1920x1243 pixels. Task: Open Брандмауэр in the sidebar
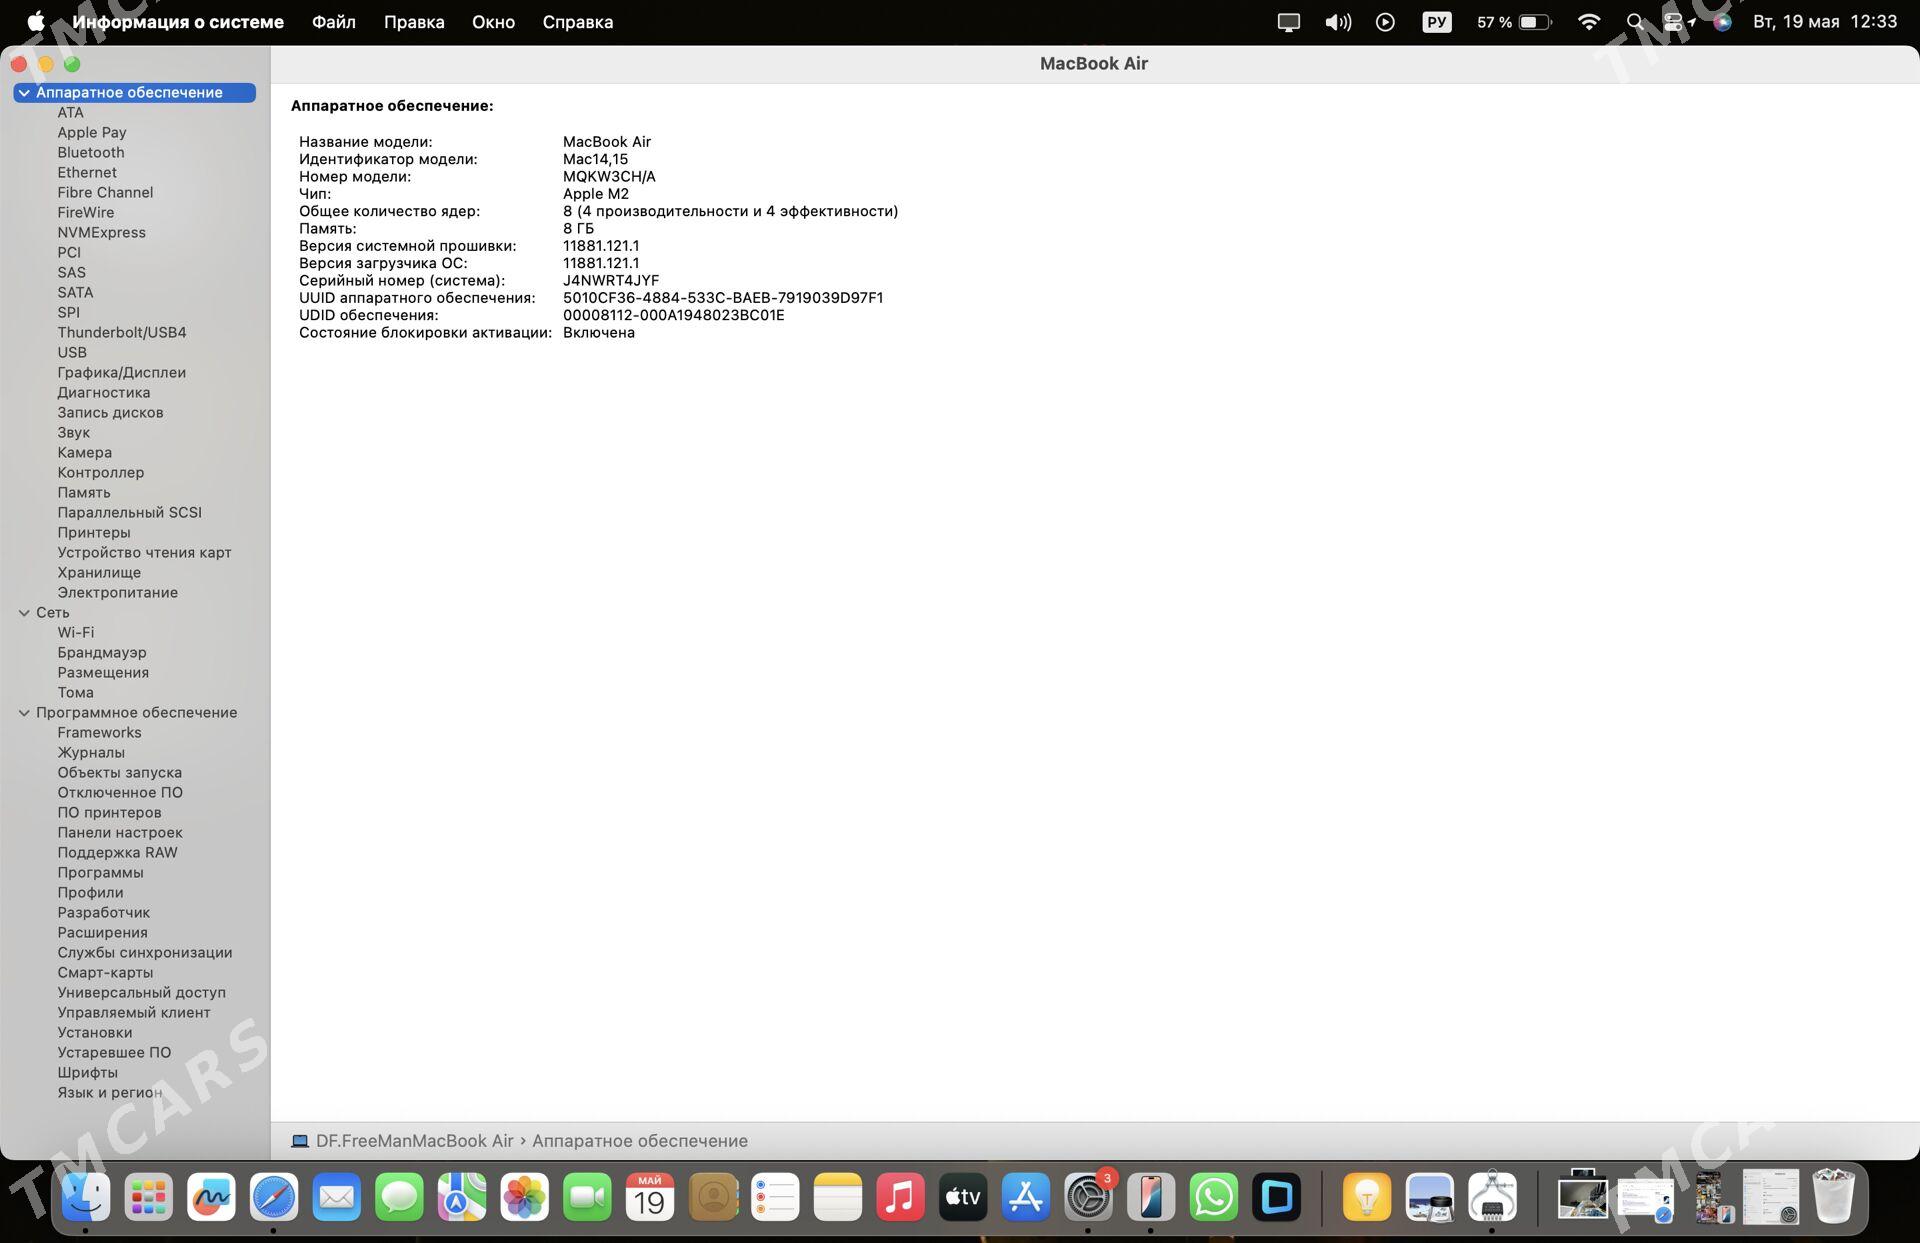pyautogui.click(x=102, y=653)
